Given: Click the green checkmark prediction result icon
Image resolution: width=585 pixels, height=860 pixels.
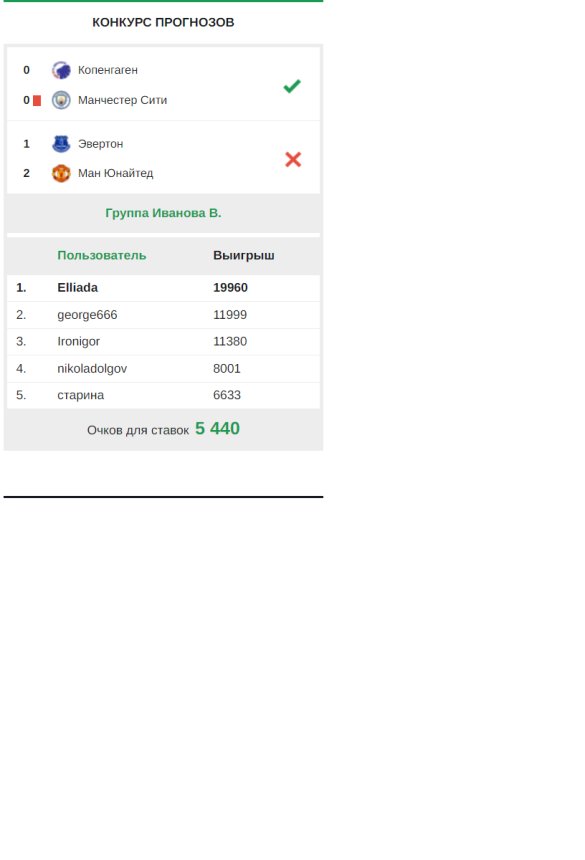Looking at the screenshot, I should (292, 86).
